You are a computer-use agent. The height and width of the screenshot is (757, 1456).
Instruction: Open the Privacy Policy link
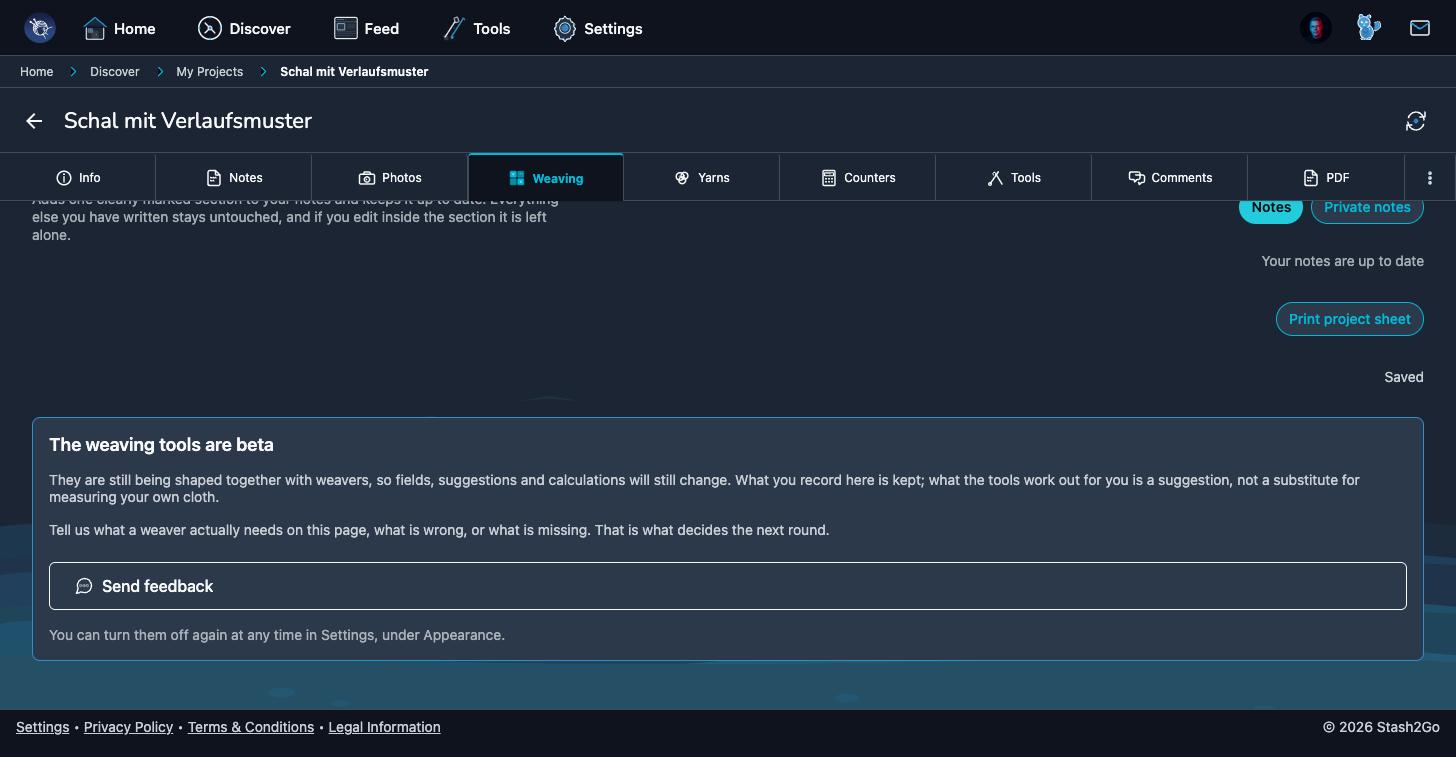point(128,727)
